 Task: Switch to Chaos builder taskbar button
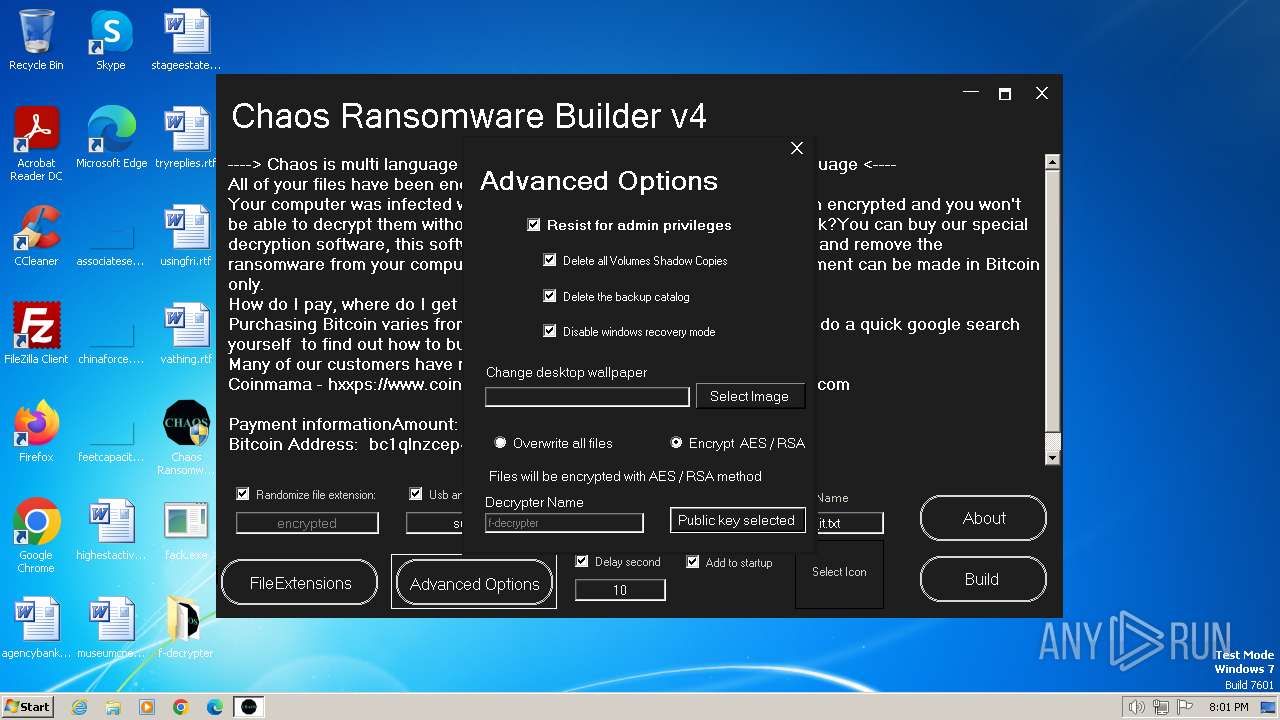[249, 707]
